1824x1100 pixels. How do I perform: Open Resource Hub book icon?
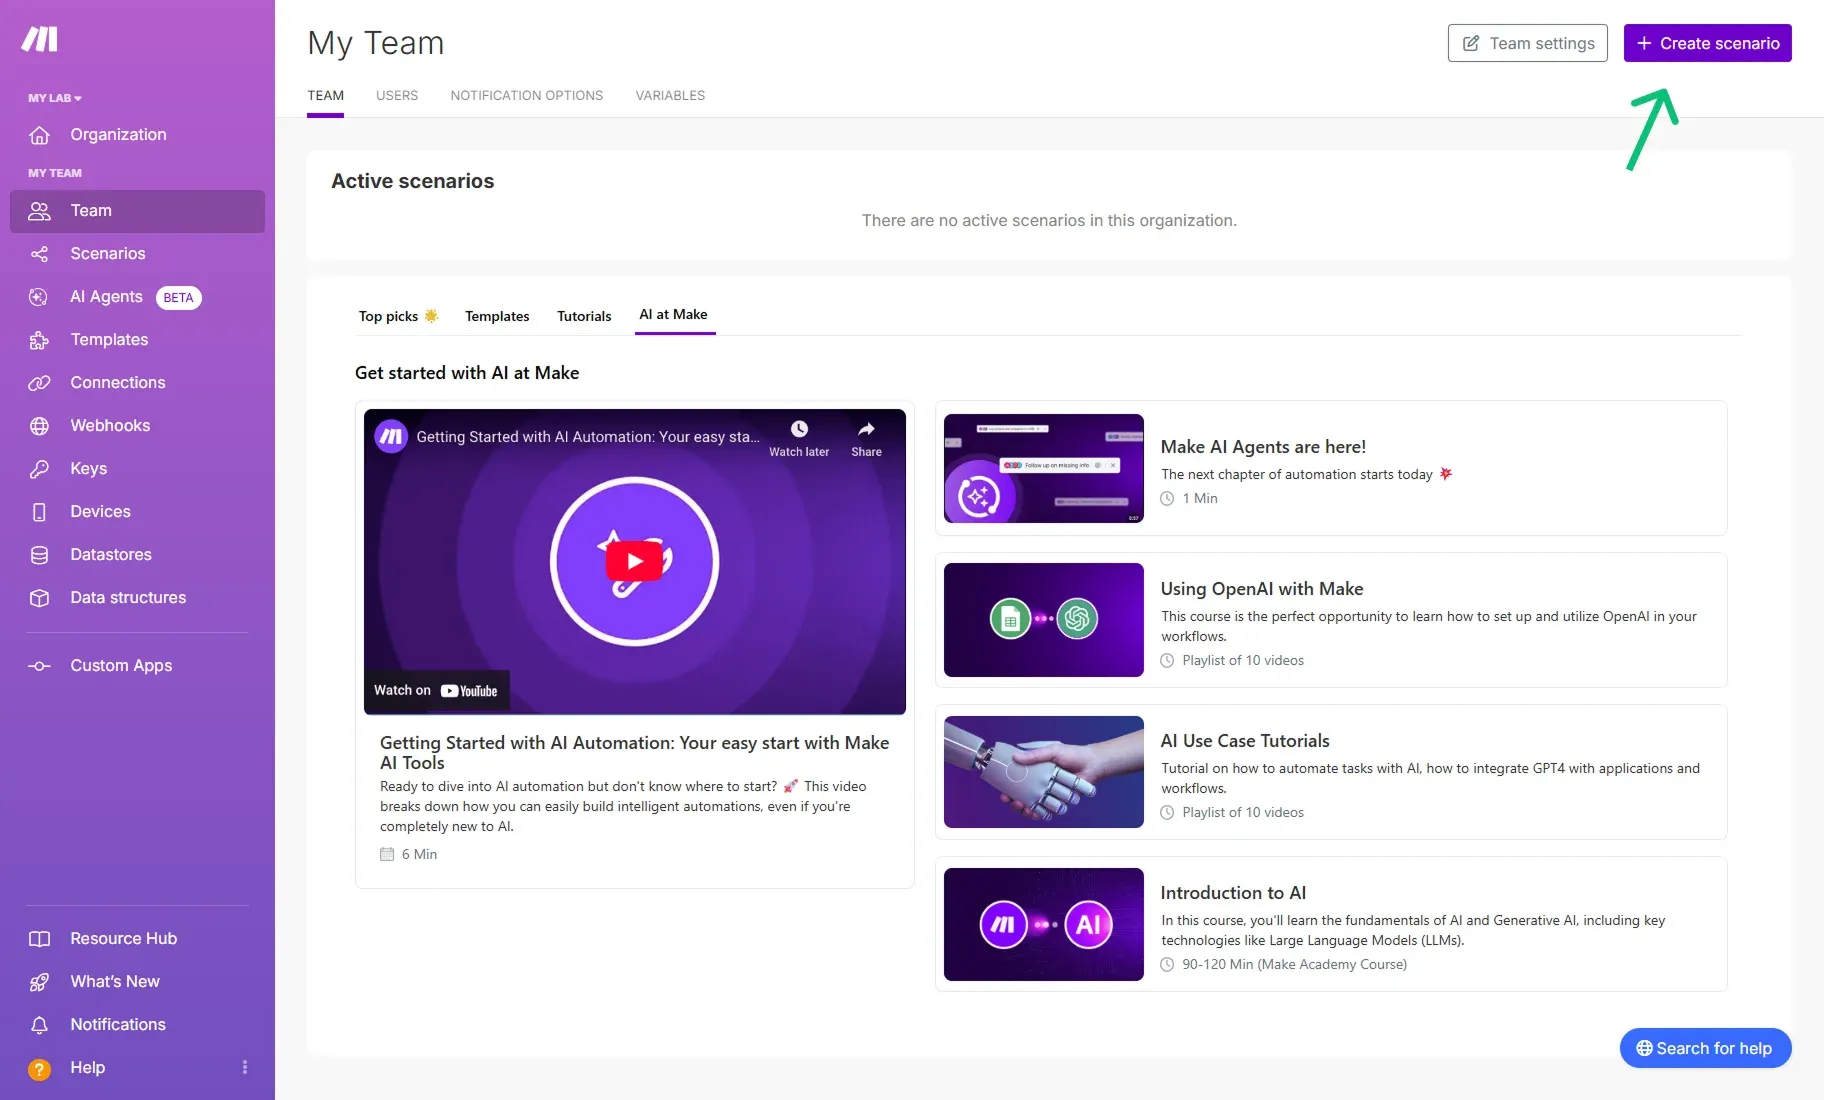coord(39,939)
